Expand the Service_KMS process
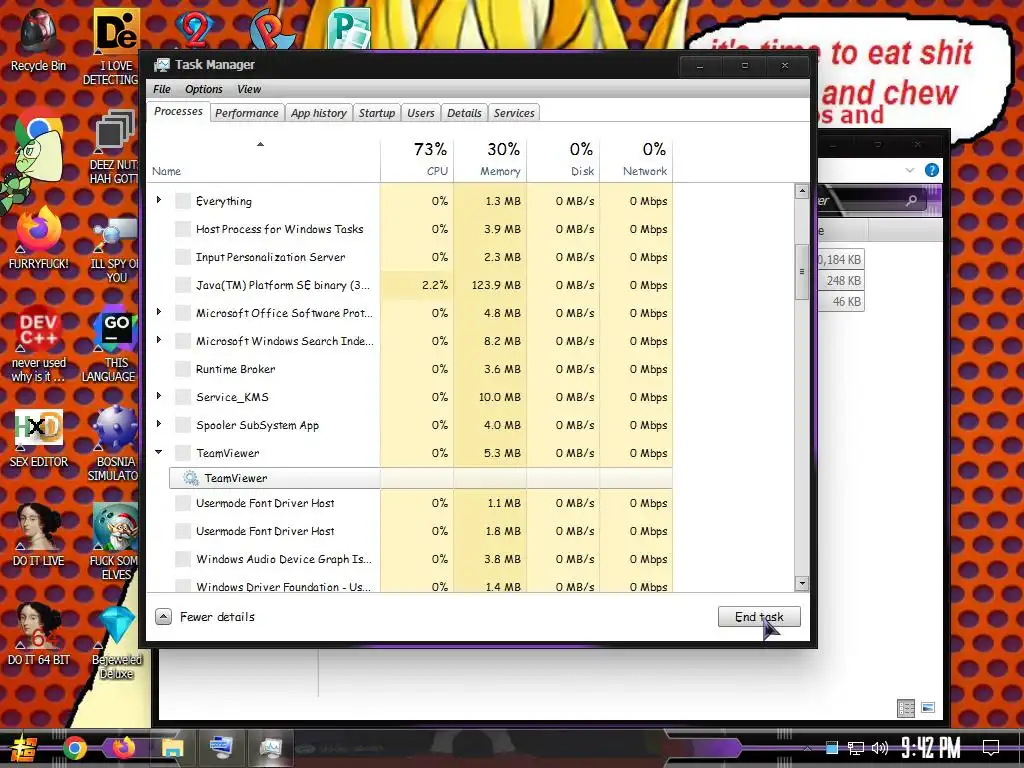1024x768 pixels. [x=159, y=396]
